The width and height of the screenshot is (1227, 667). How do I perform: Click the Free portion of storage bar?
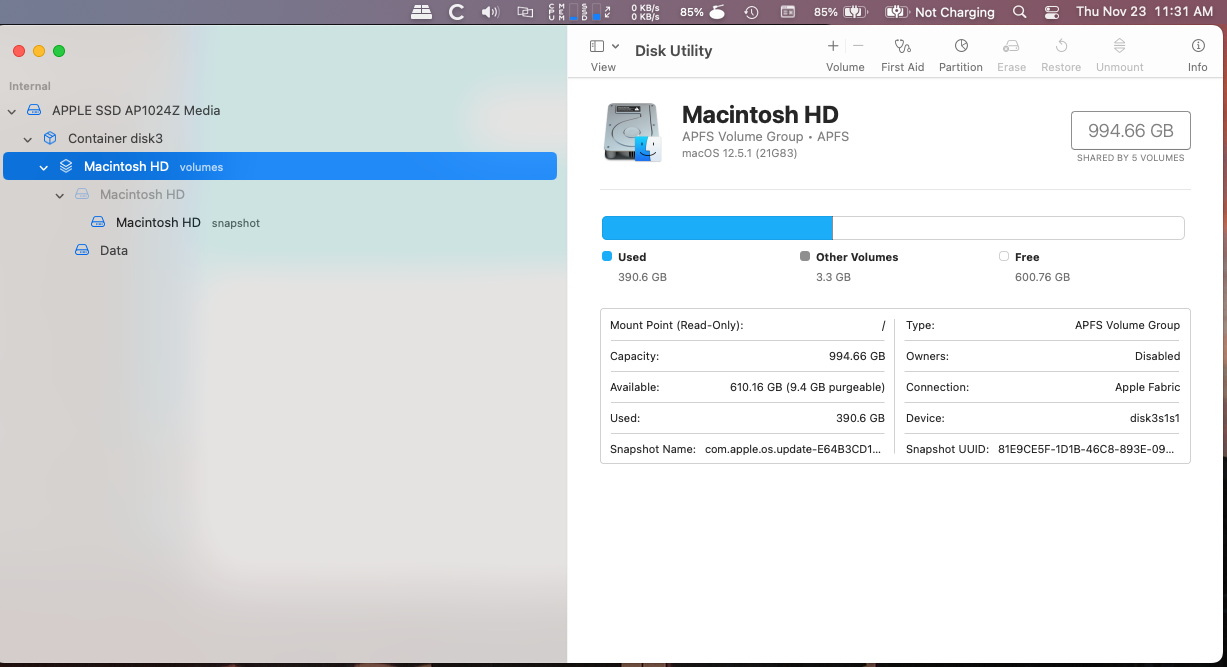(1010, 228)
